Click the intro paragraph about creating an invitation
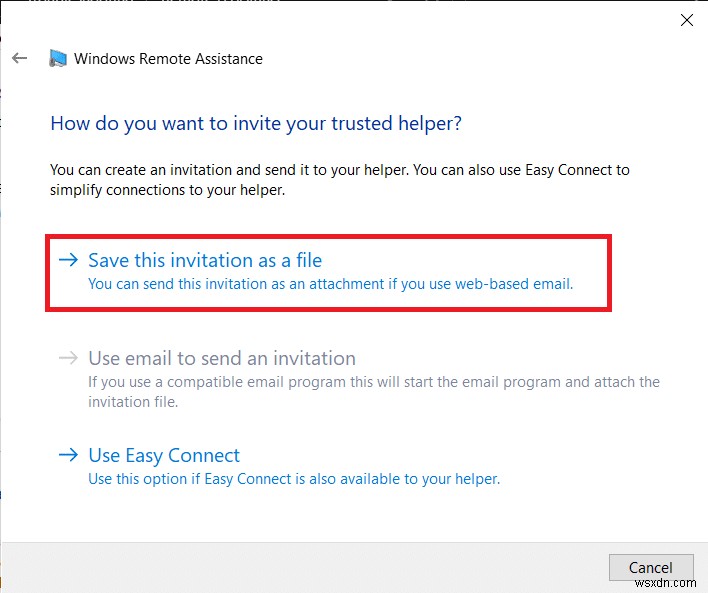 click(340, 180)
